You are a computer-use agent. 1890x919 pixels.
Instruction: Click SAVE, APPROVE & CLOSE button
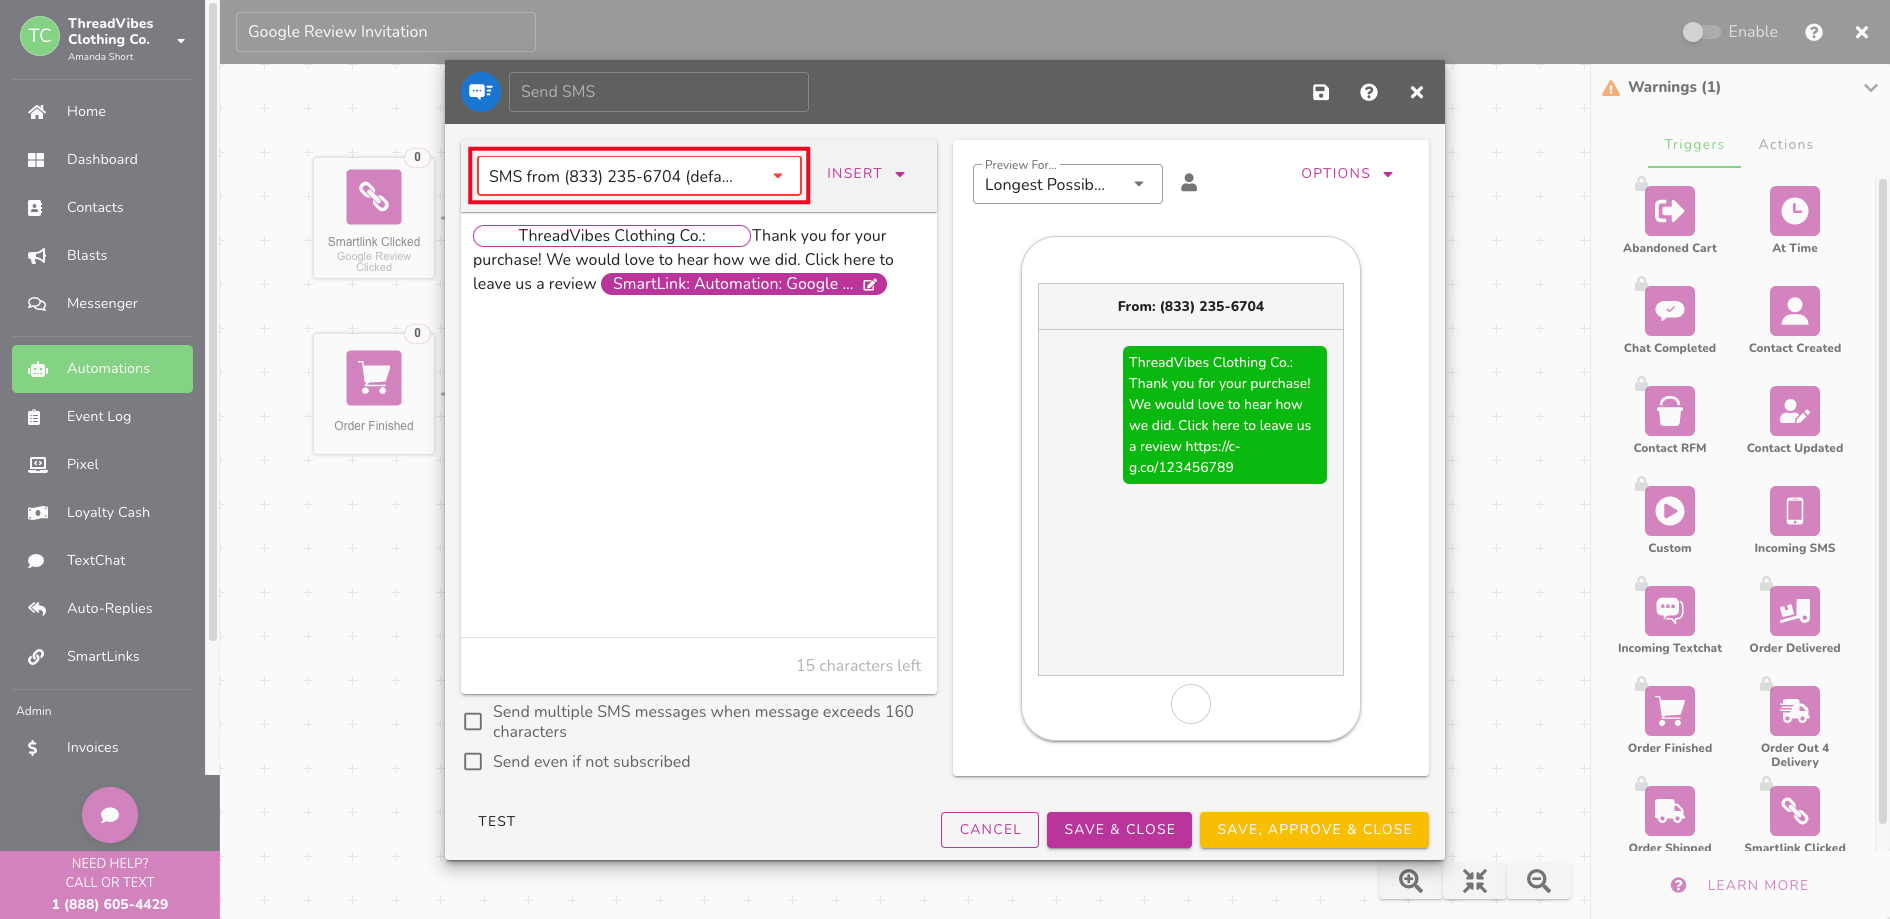point(1314,830)
